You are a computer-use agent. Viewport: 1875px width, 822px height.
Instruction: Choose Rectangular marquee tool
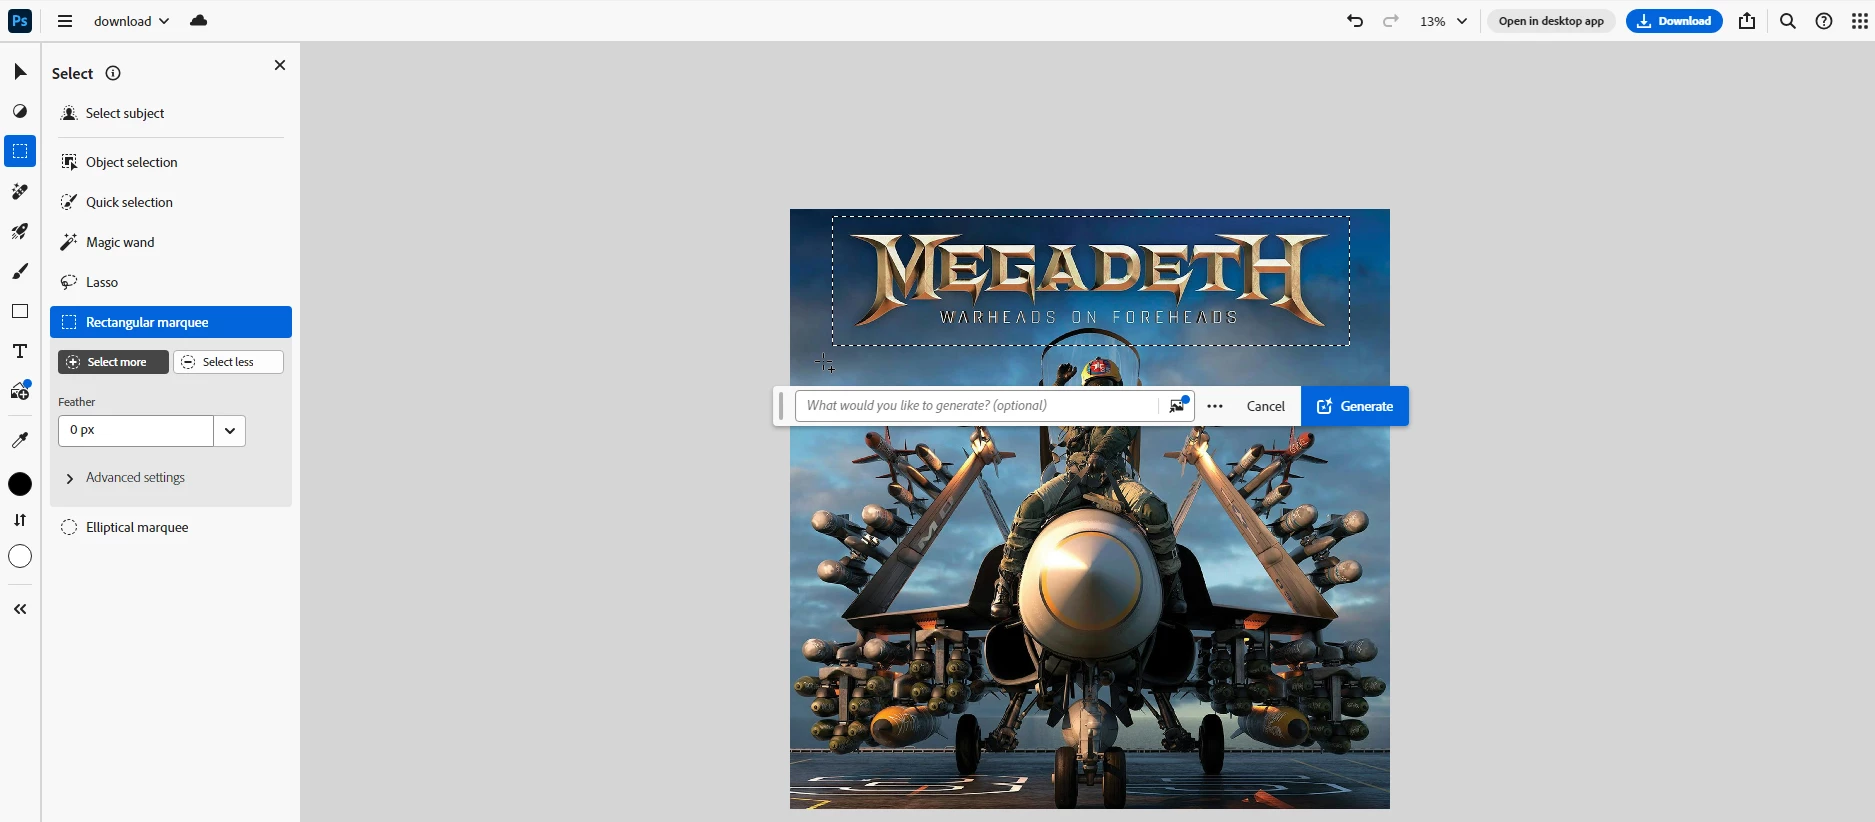(x=171, y=322)
